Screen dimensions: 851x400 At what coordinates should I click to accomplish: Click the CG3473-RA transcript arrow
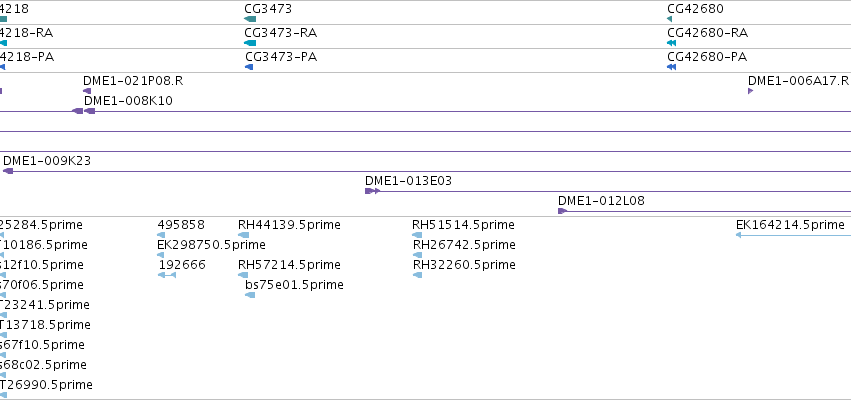(x=250, y=43)
